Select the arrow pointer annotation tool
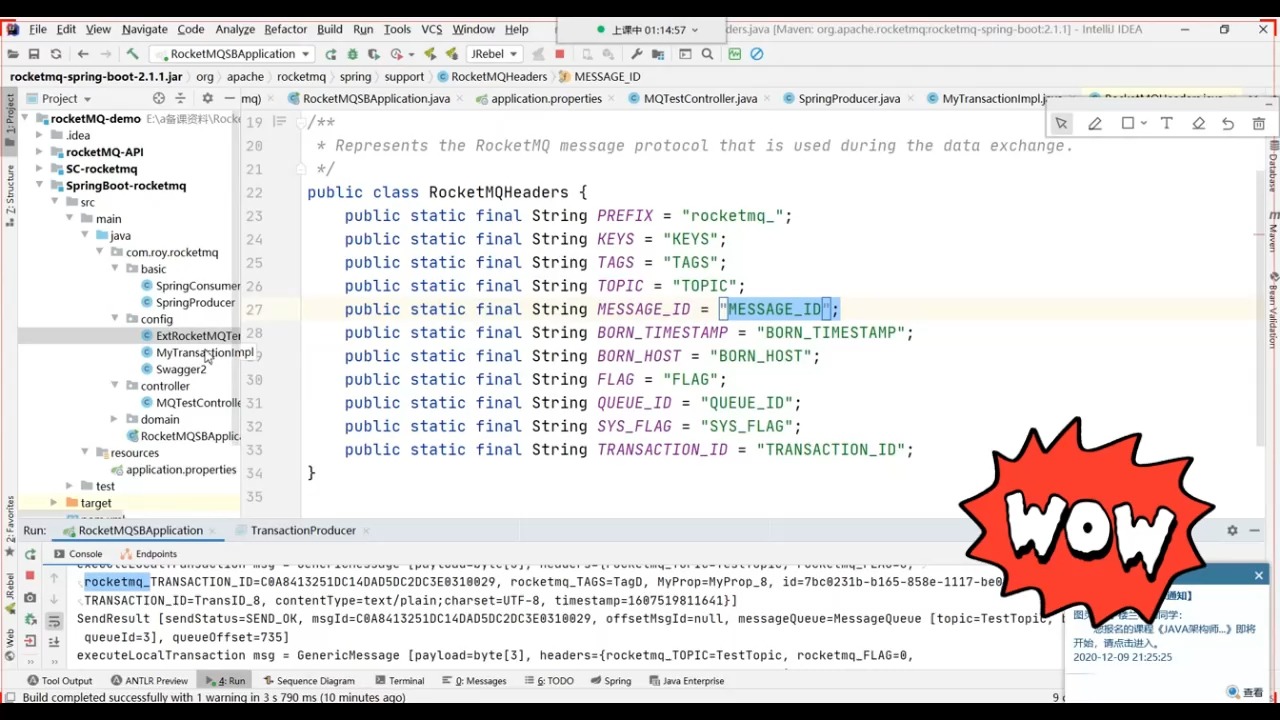 [1061, 124]
